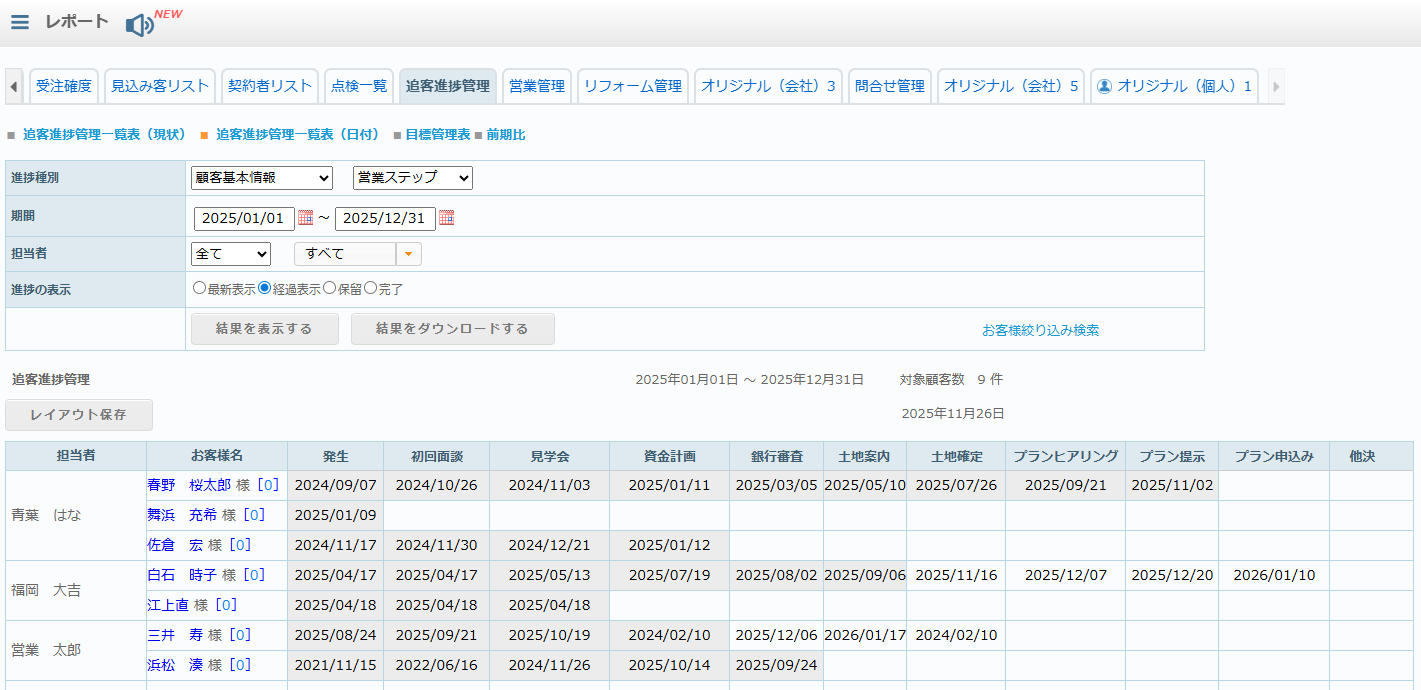Click the person icon on オリジナル（個人）1 tab
The width and height of the screenshot is (1421, 690).
point(1105,86)
